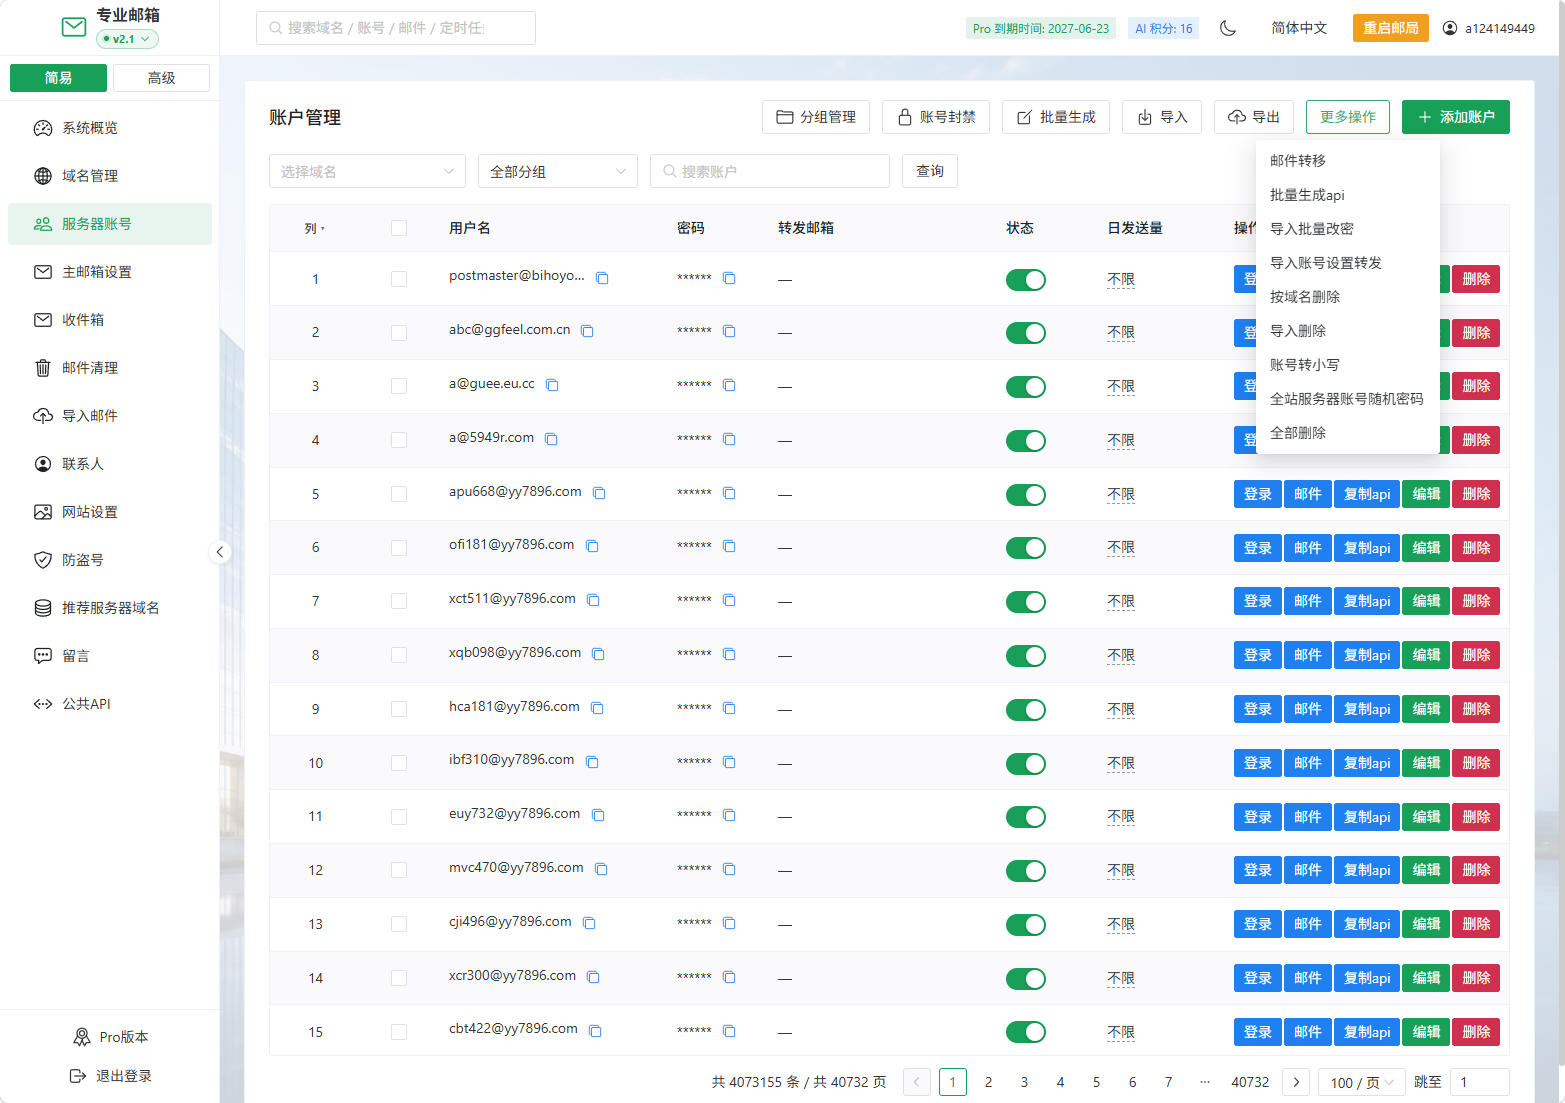Open the column (列) selector dropdown
Viewport: 1565px width, 1103px height.
pyautogui.click(x=314, y=228)
